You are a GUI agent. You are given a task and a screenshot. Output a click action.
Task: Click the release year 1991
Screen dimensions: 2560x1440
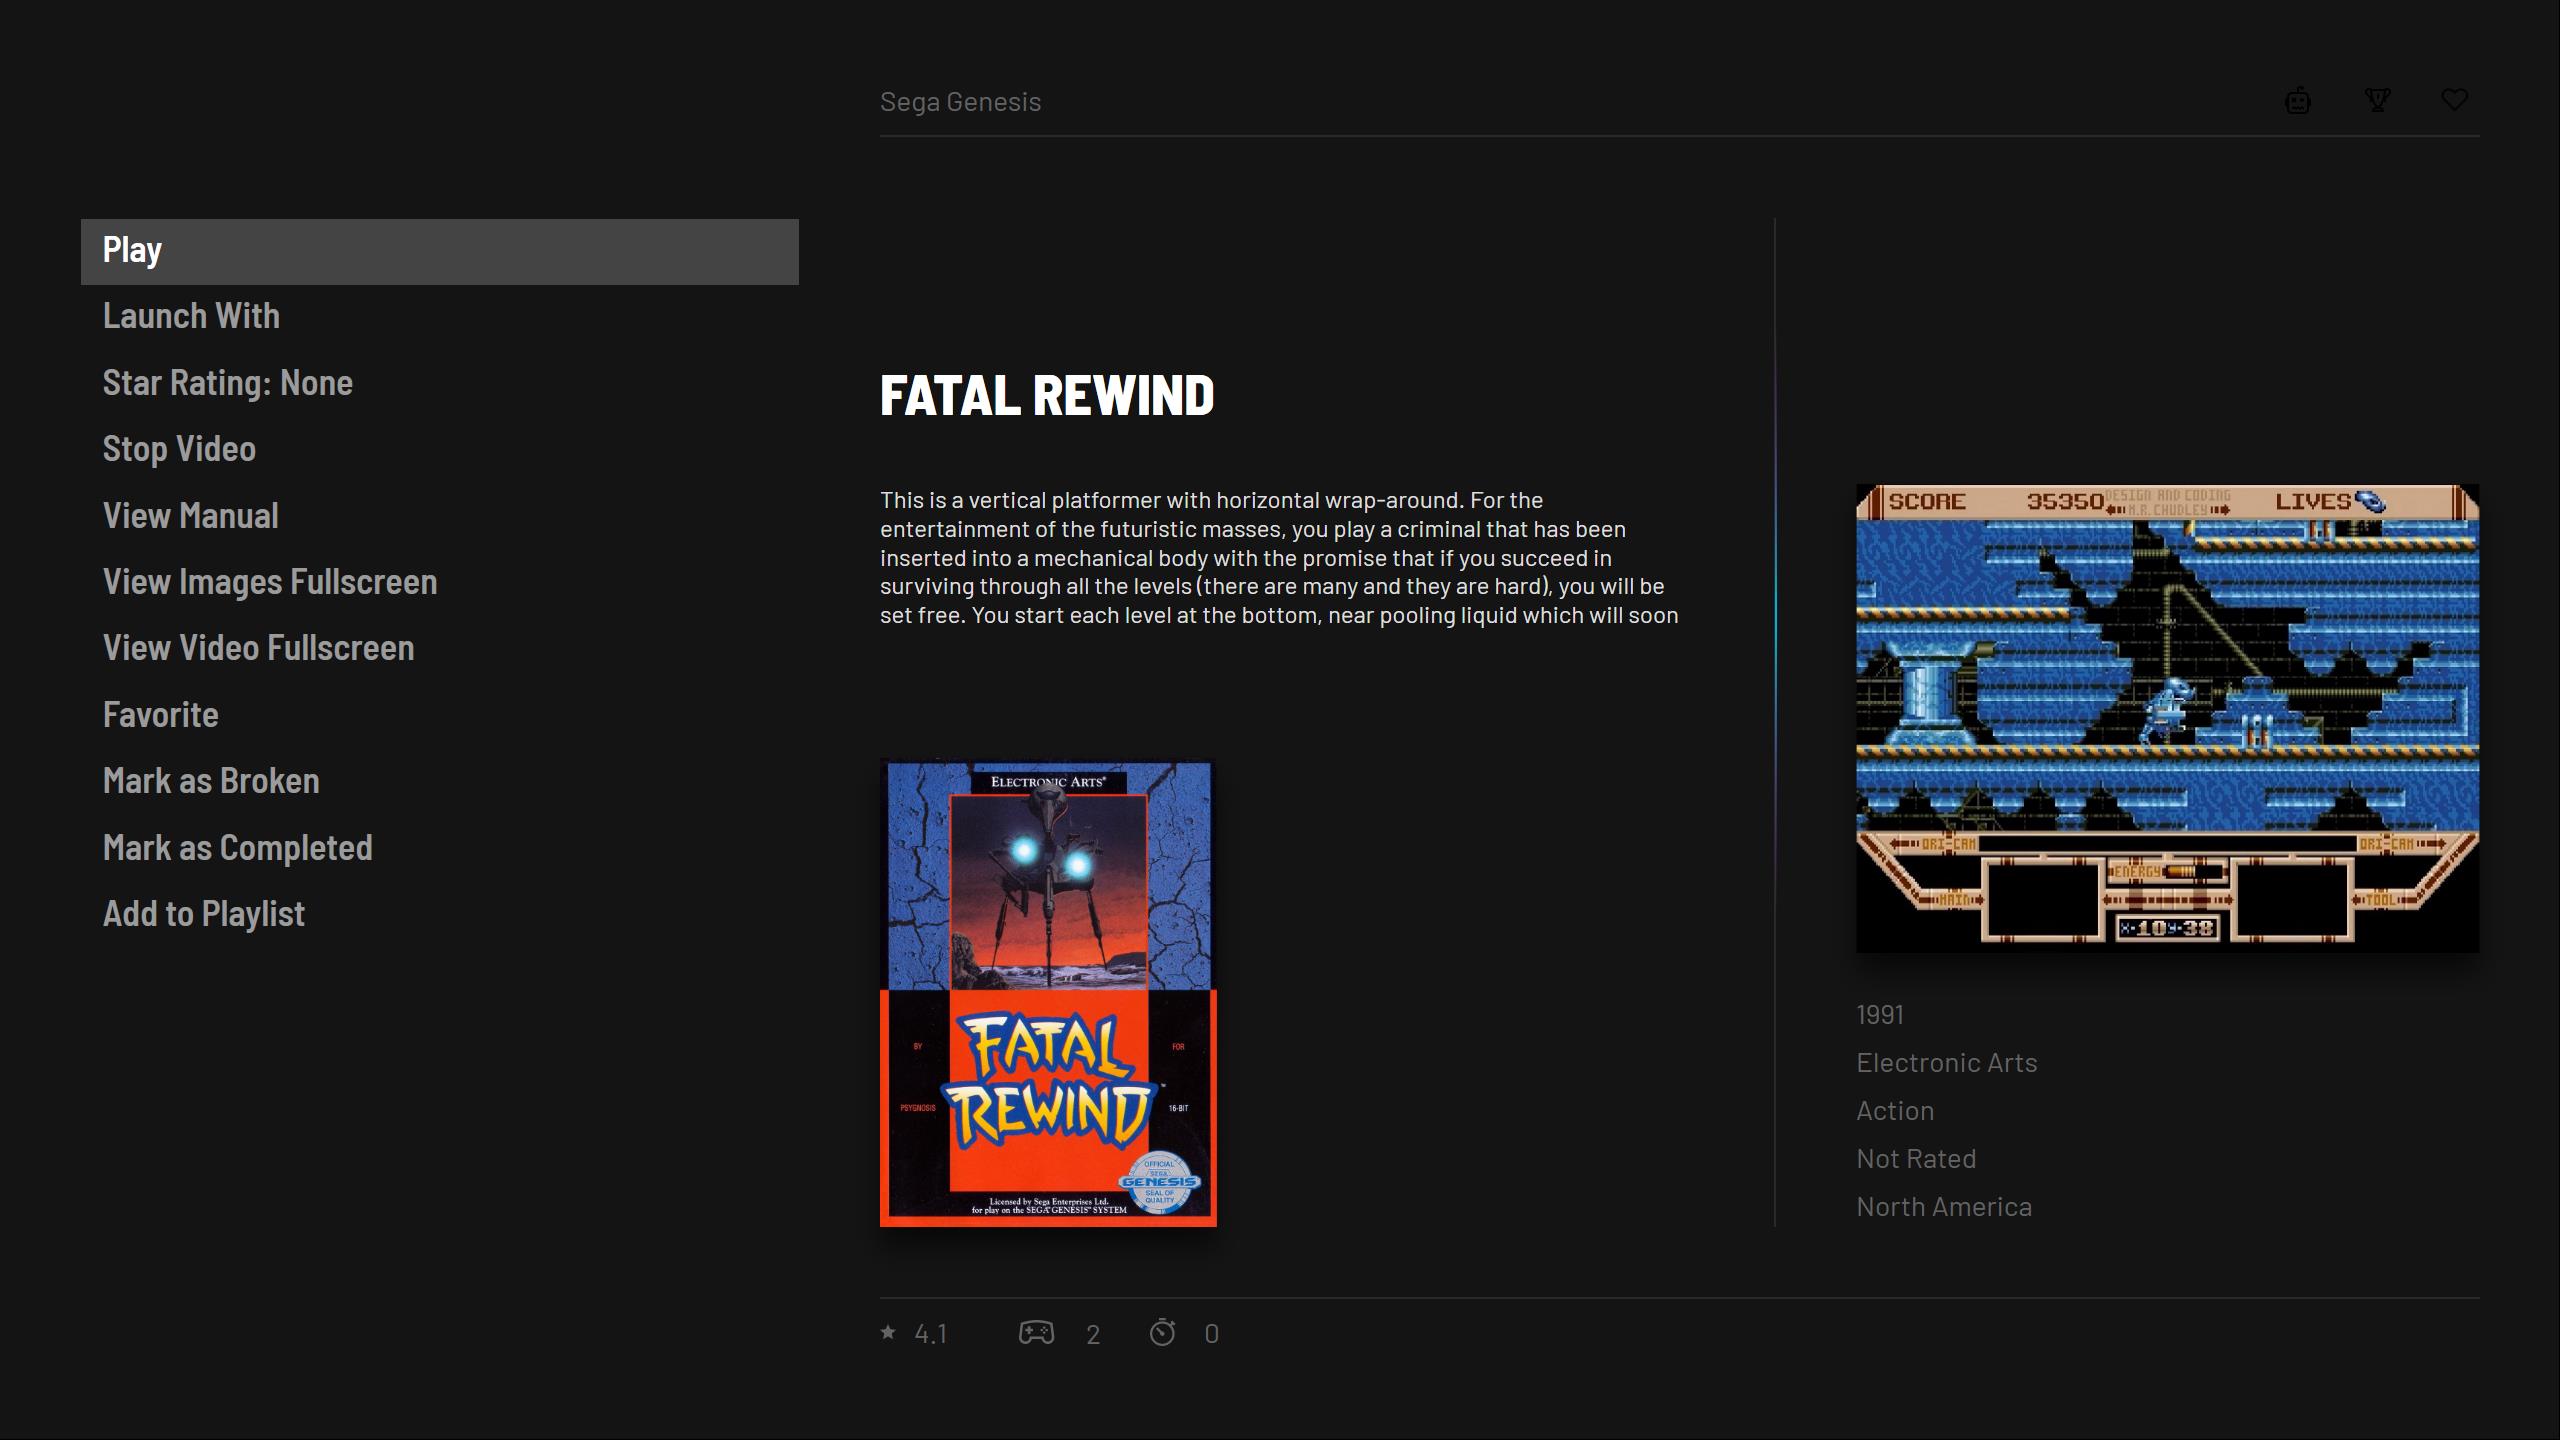pyautogui.click(x=1880, y=1015)
